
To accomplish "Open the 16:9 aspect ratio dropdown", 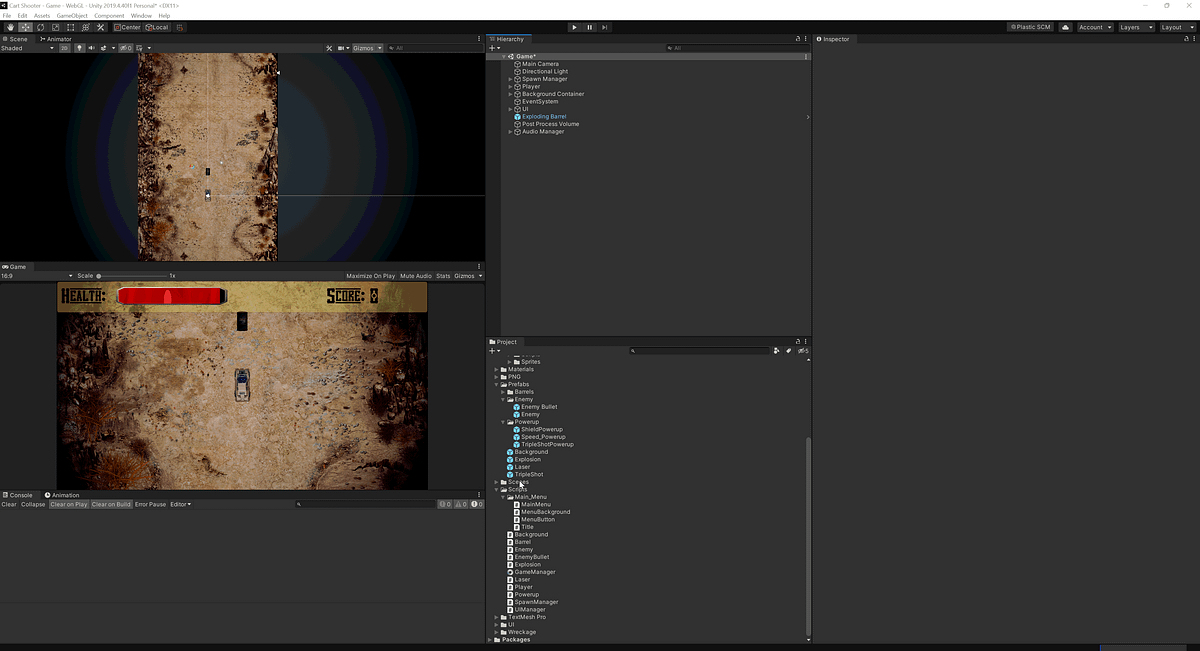I will pyautogui.click(x=37, y=276).
